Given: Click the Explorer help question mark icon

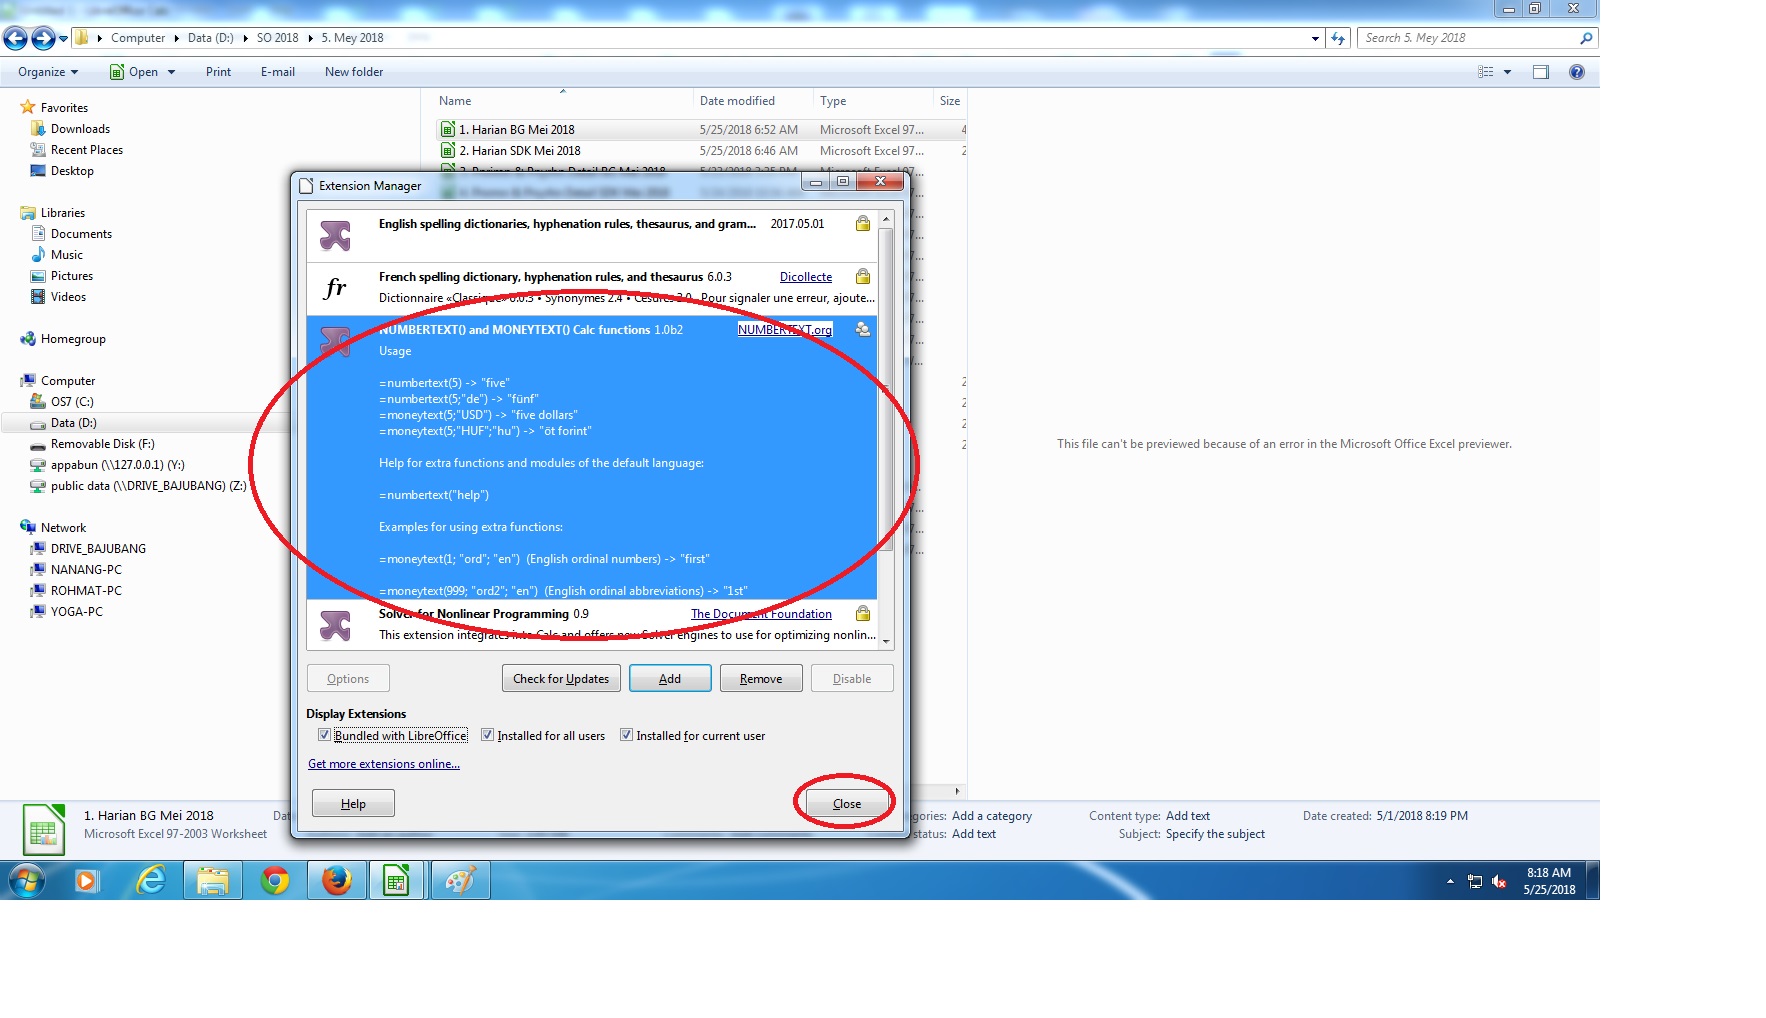Looking at the screenshot, I should (1577, 72).
